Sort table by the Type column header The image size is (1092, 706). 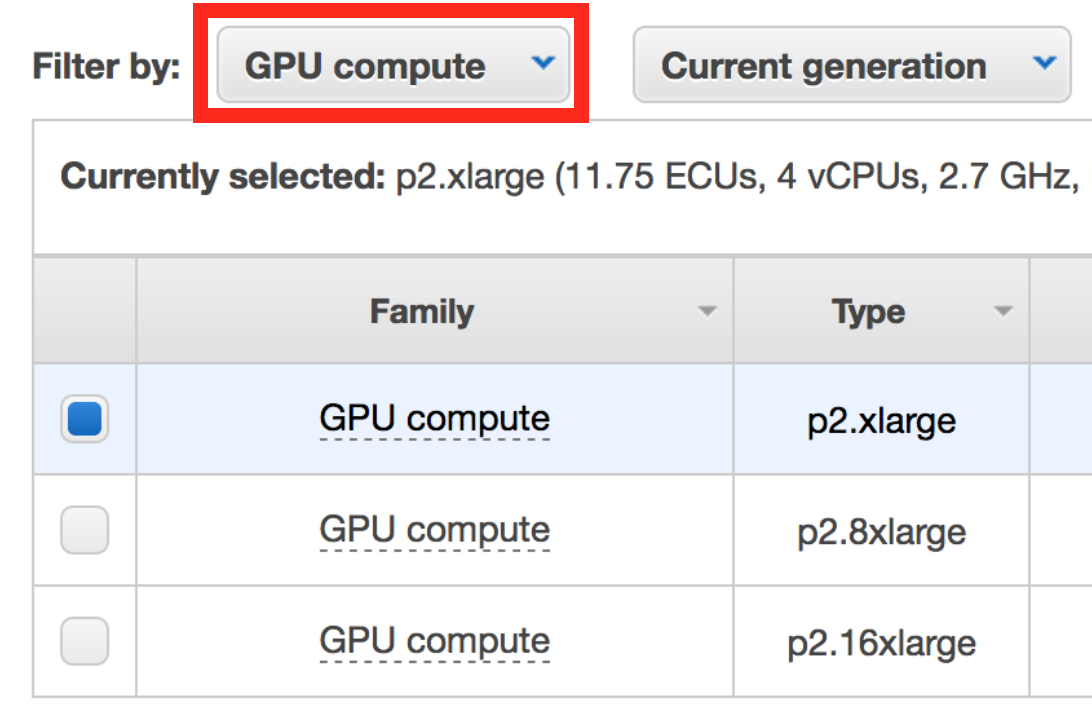coord(868,311)
